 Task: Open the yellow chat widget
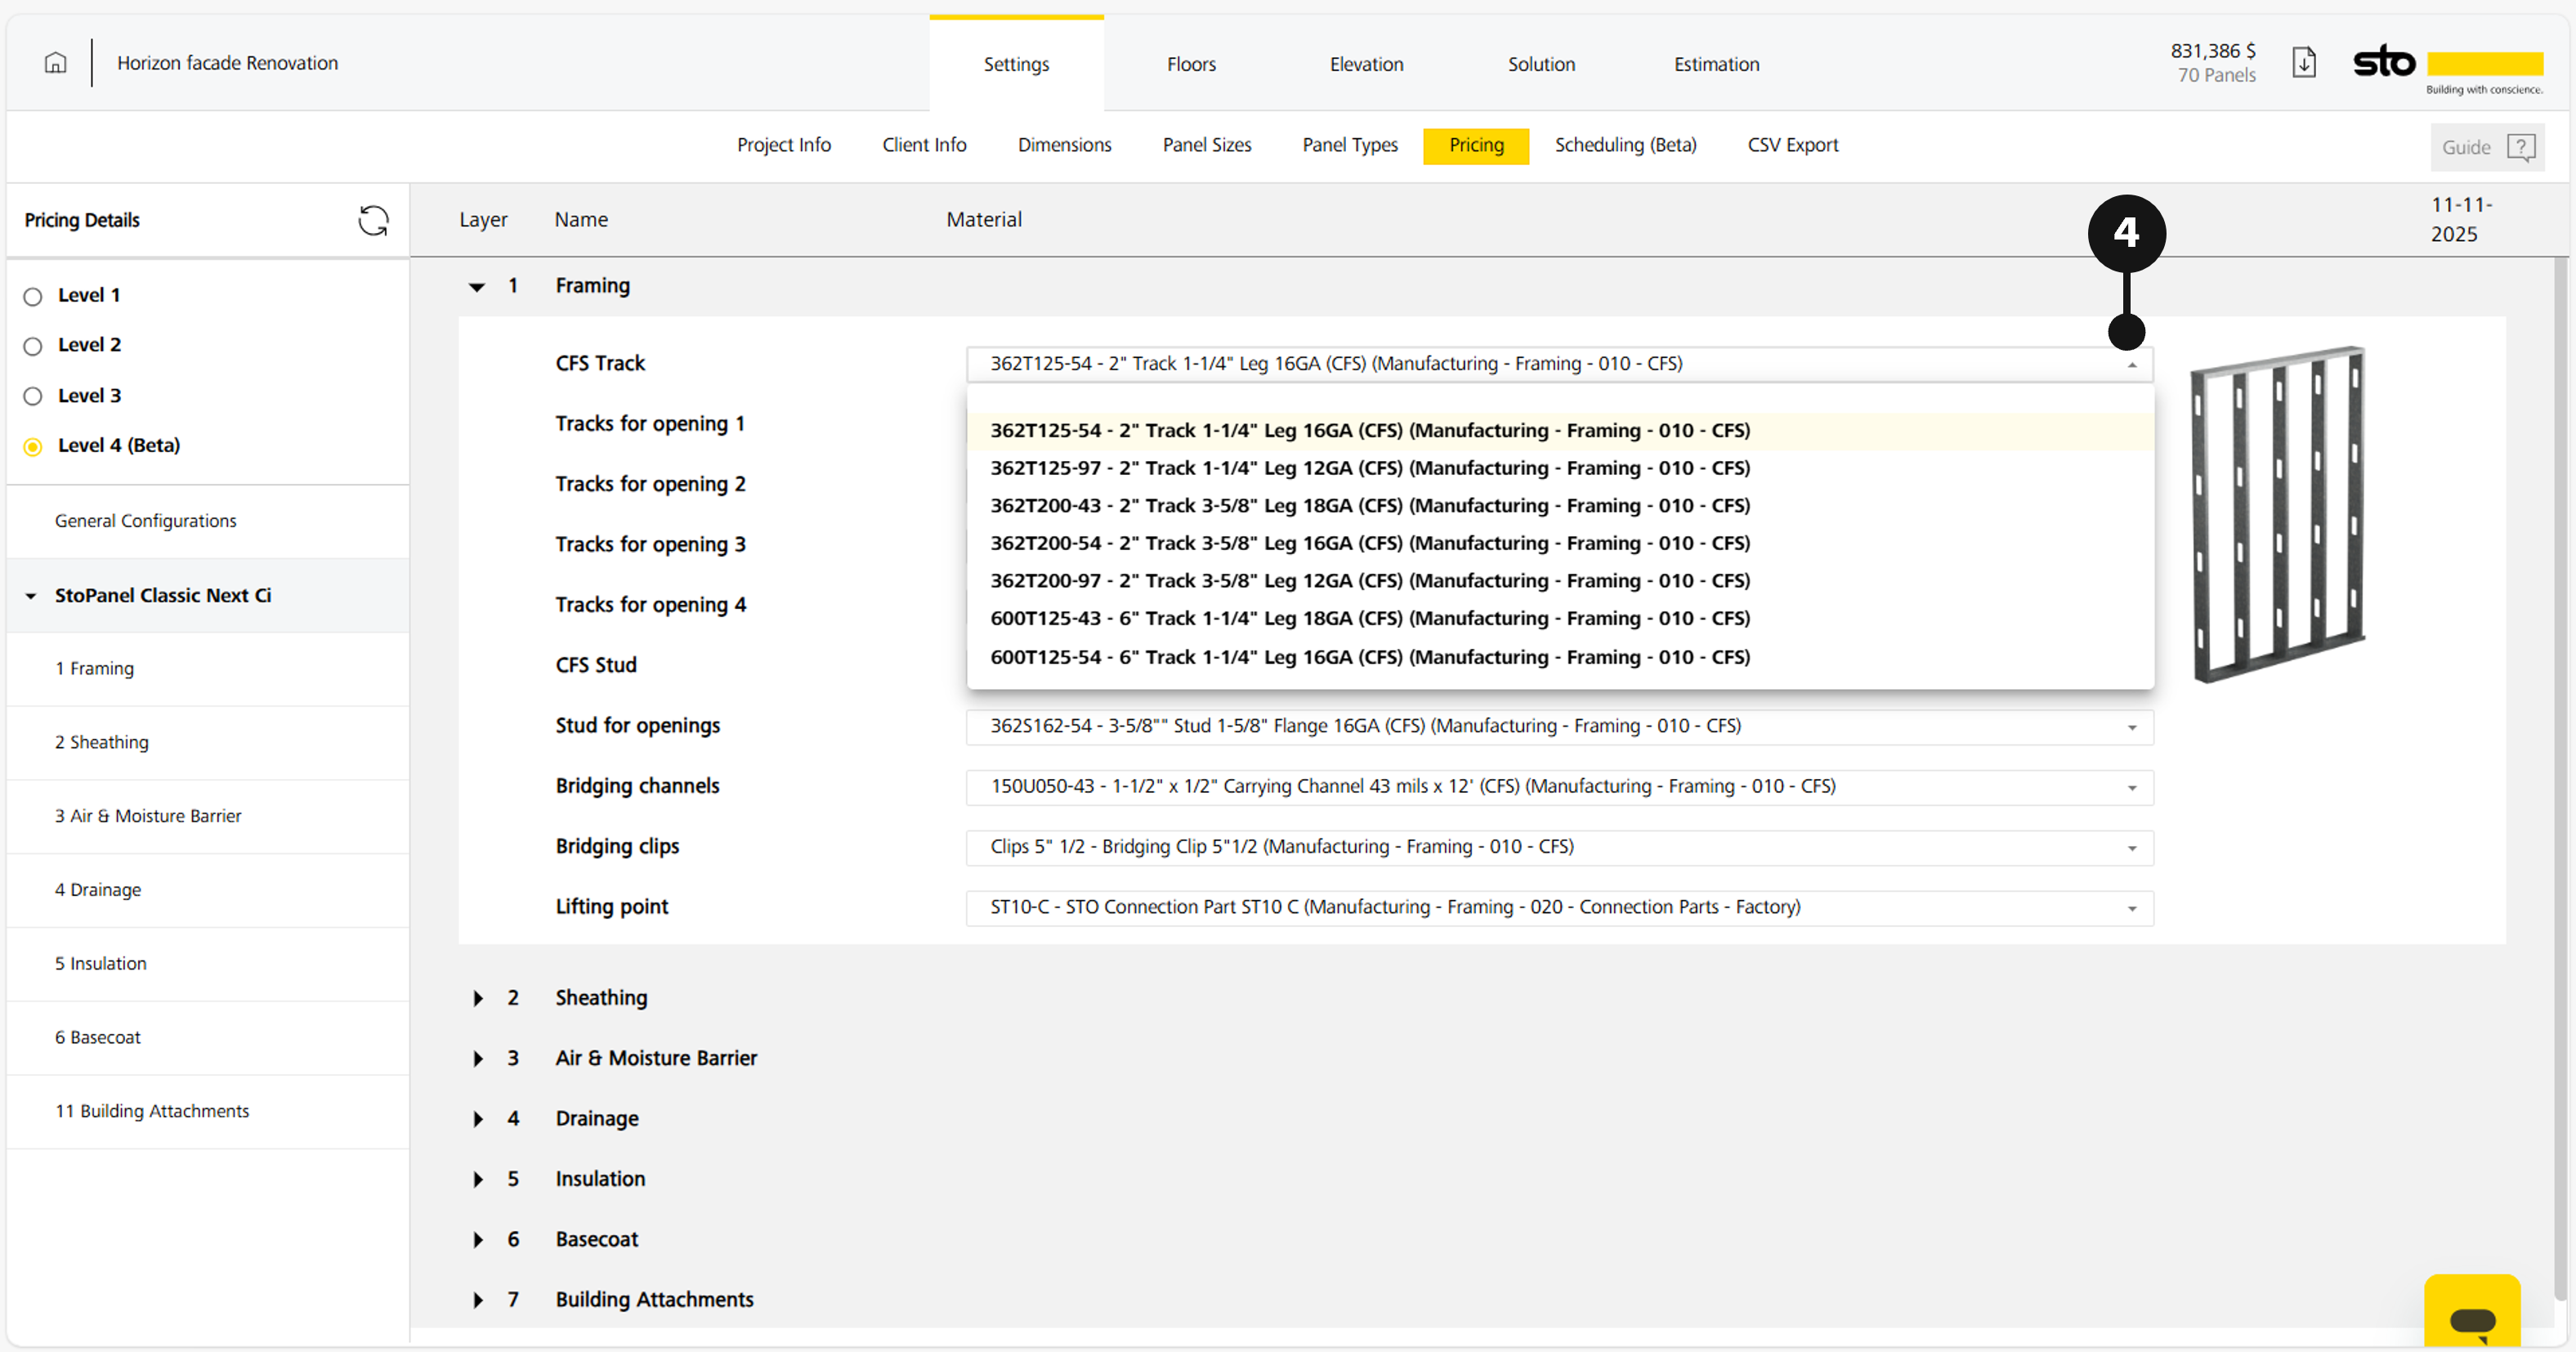[x=2472, y=1311]
